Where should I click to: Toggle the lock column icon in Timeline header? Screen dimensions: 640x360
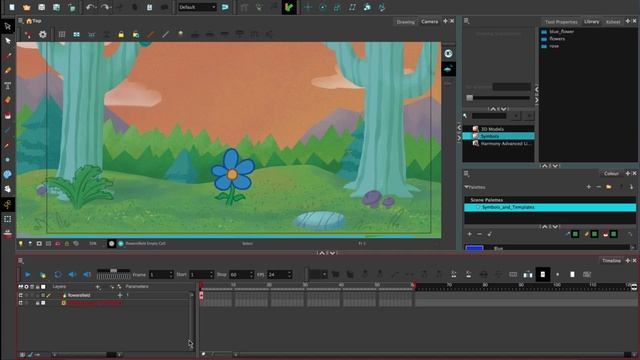coord(38,287)
